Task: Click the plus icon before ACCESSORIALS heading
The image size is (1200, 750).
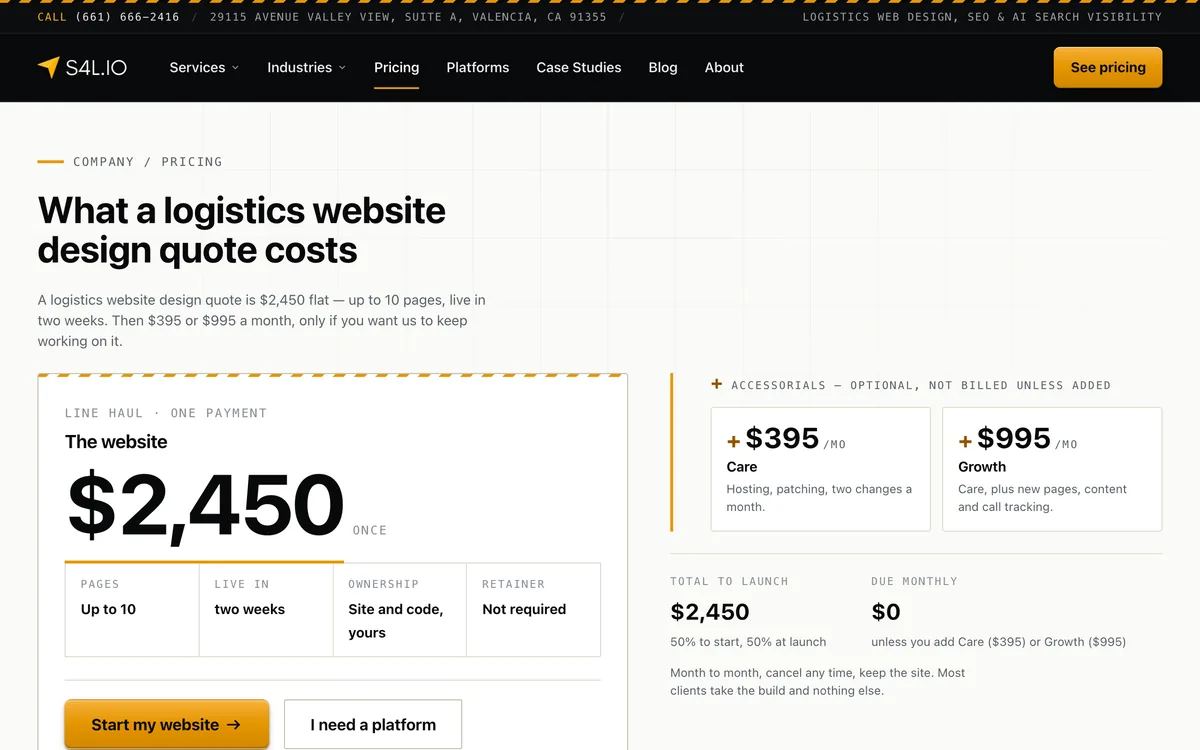Action: [x=716, y=384]
